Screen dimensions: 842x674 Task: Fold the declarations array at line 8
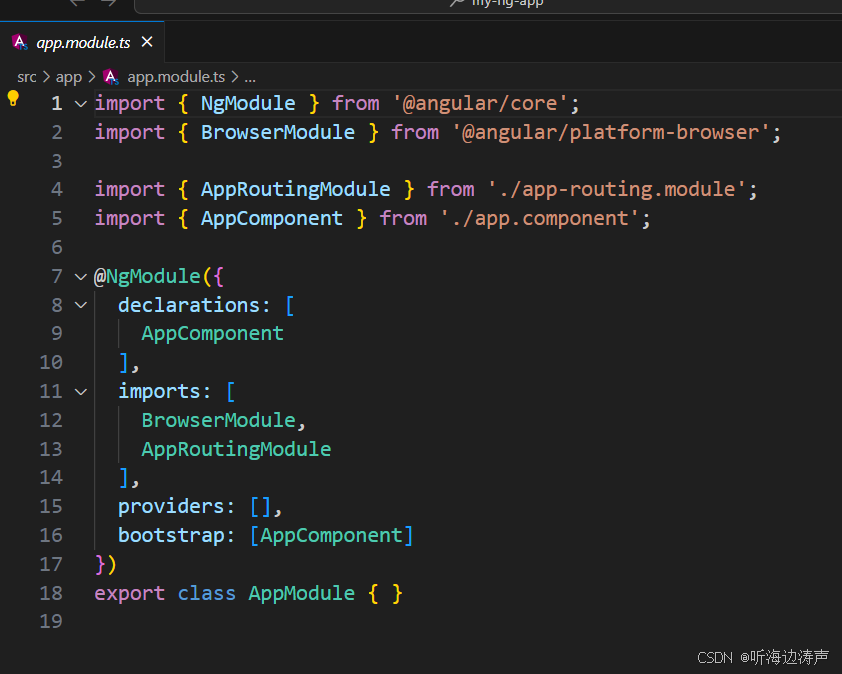tap(79, 304)
